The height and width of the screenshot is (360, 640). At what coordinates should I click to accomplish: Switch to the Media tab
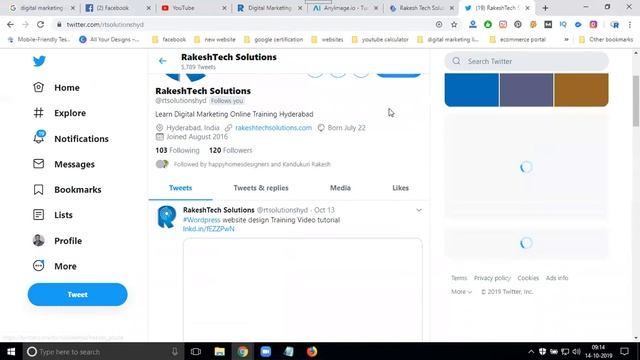pos(340,188)
